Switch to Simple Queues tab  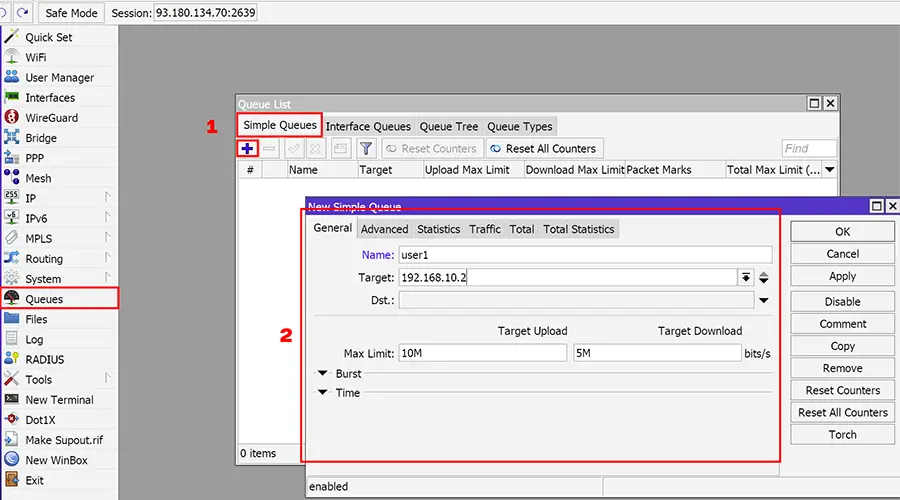point(280,125)
